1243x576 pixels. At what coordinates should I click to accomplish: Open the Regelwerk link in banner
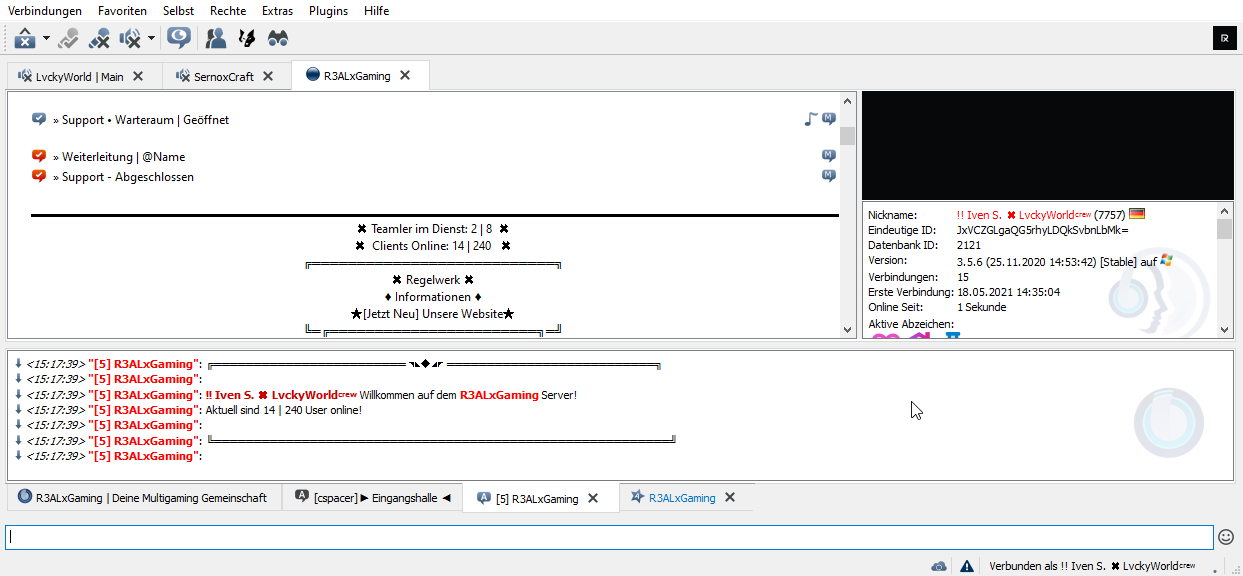(433, 280)
